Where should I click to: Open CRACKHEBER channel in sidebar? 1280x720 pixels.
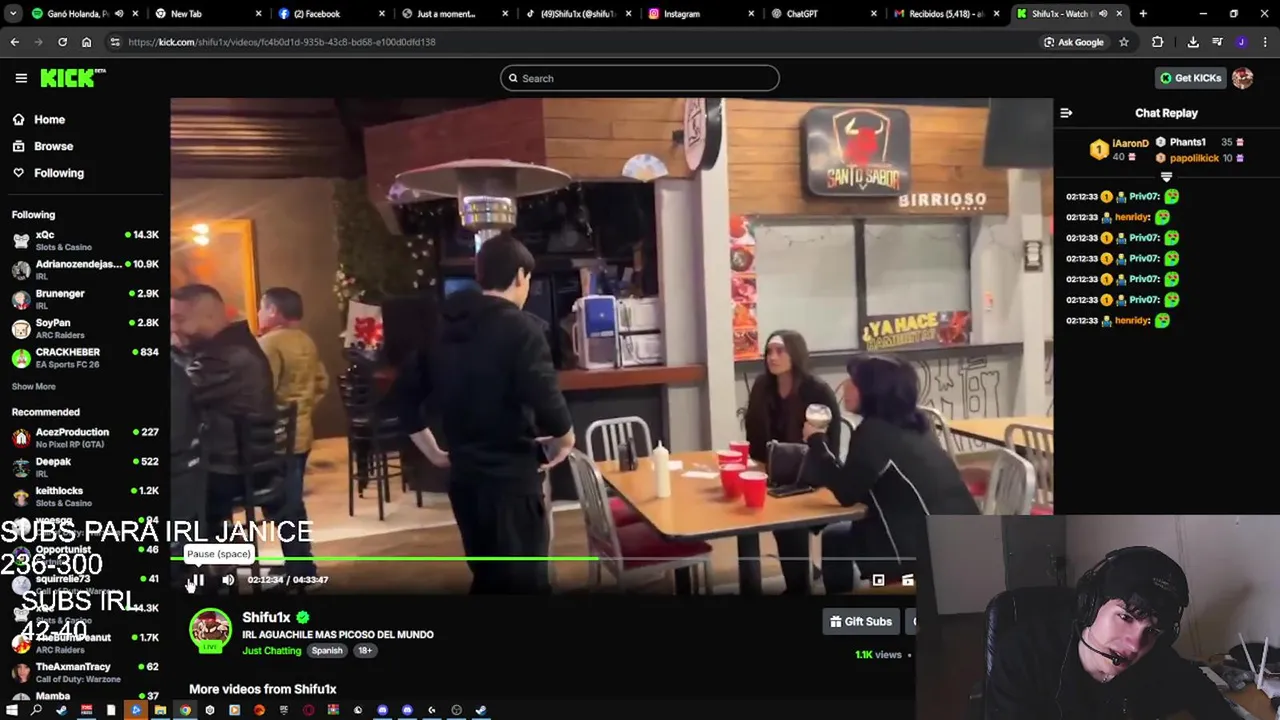(85, 358)
